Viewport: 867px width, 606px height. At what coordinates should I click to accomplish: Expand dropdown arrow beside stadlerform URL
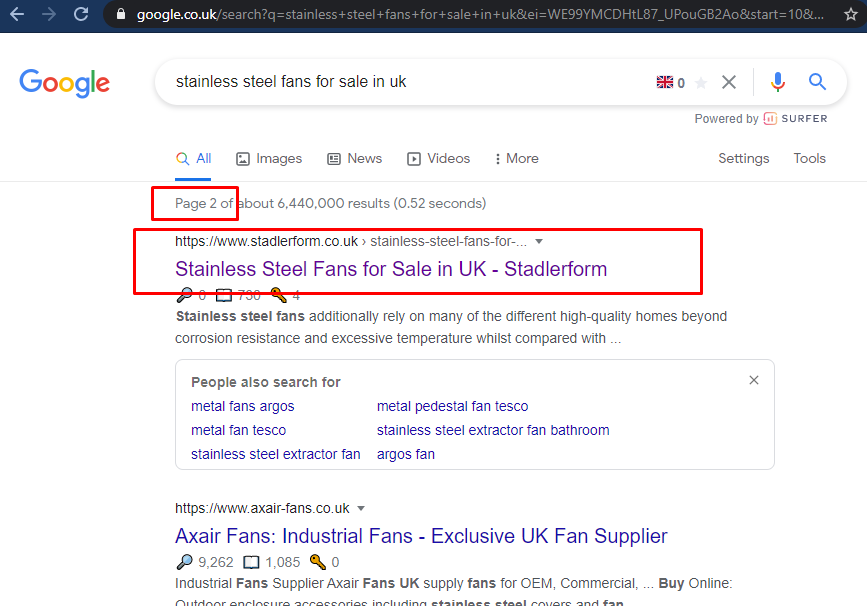(x=539, y=241)
